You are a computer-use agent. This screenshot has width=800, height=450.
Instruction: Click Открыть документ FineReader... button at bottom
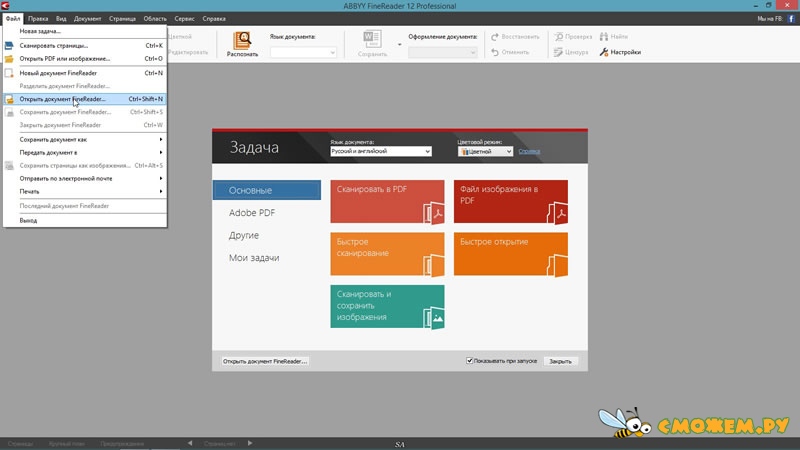tap(265, 361)
